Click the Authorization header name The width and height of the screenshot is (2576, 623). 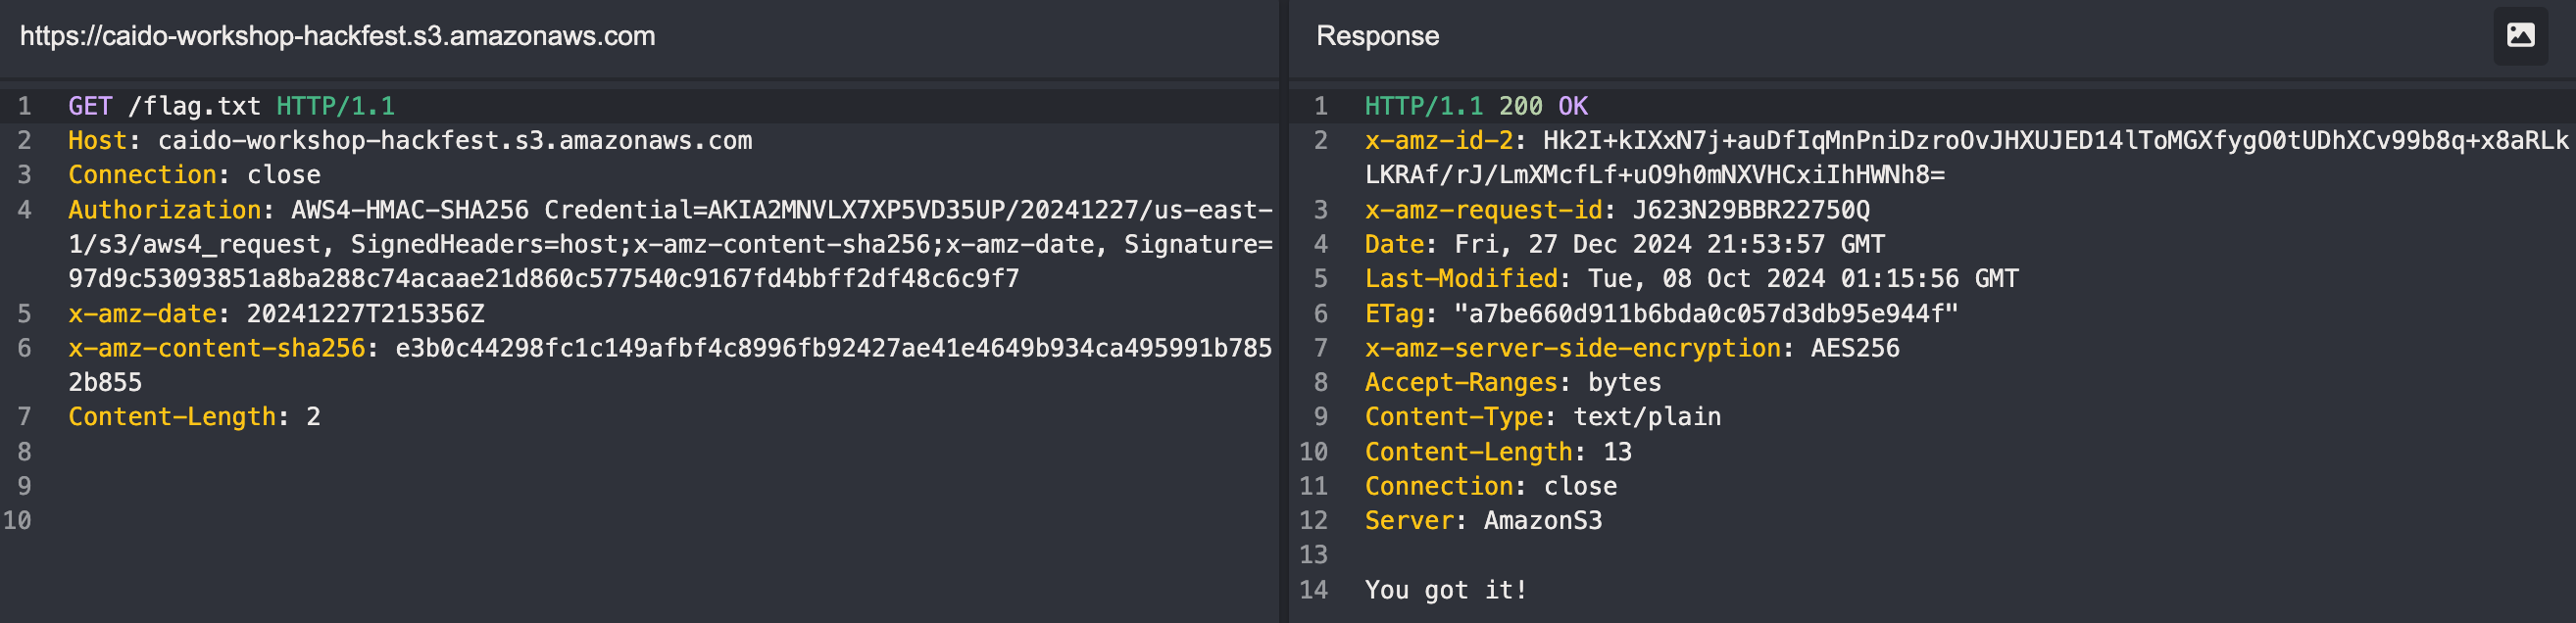(x=164, y=210)
